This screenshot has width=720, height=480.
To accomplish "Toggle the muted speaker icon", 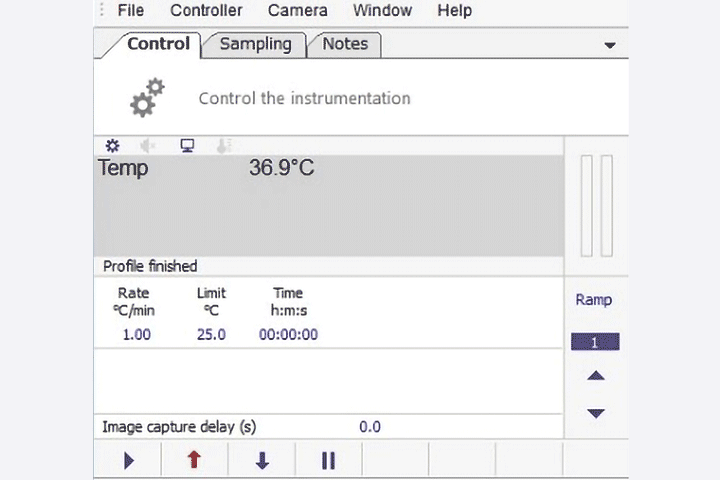I will click(x=148, y=146).
